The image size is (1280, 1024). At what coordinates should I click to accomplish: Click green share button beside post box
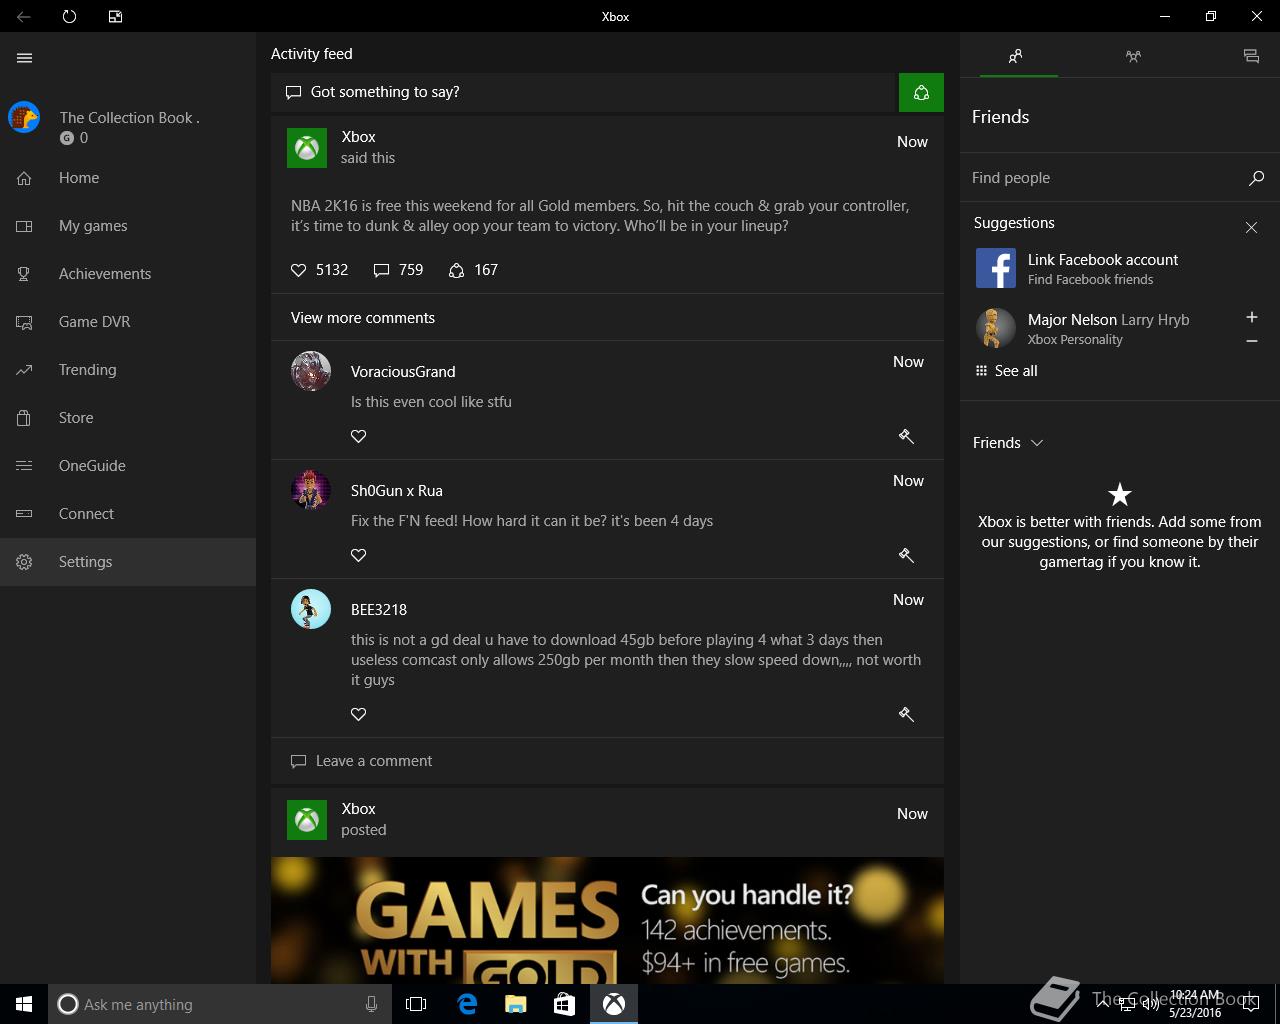921,92
